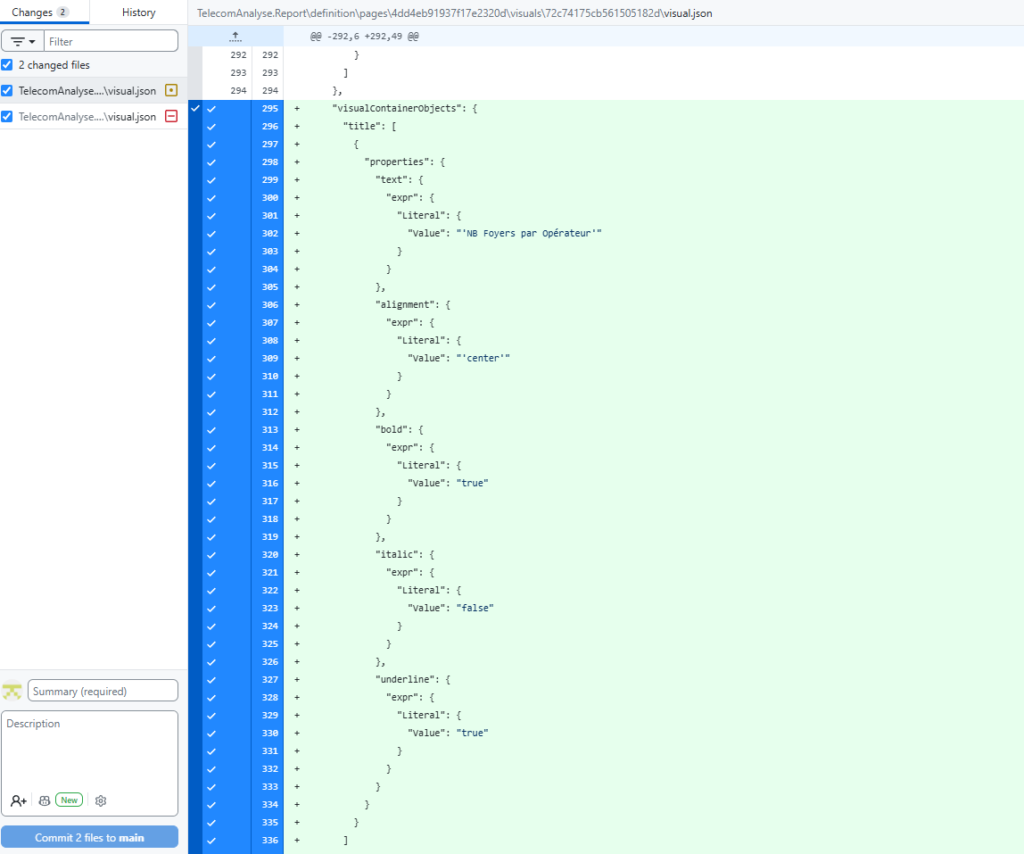Click the "visualContainerObjects" line text

(x=404, y=108)
